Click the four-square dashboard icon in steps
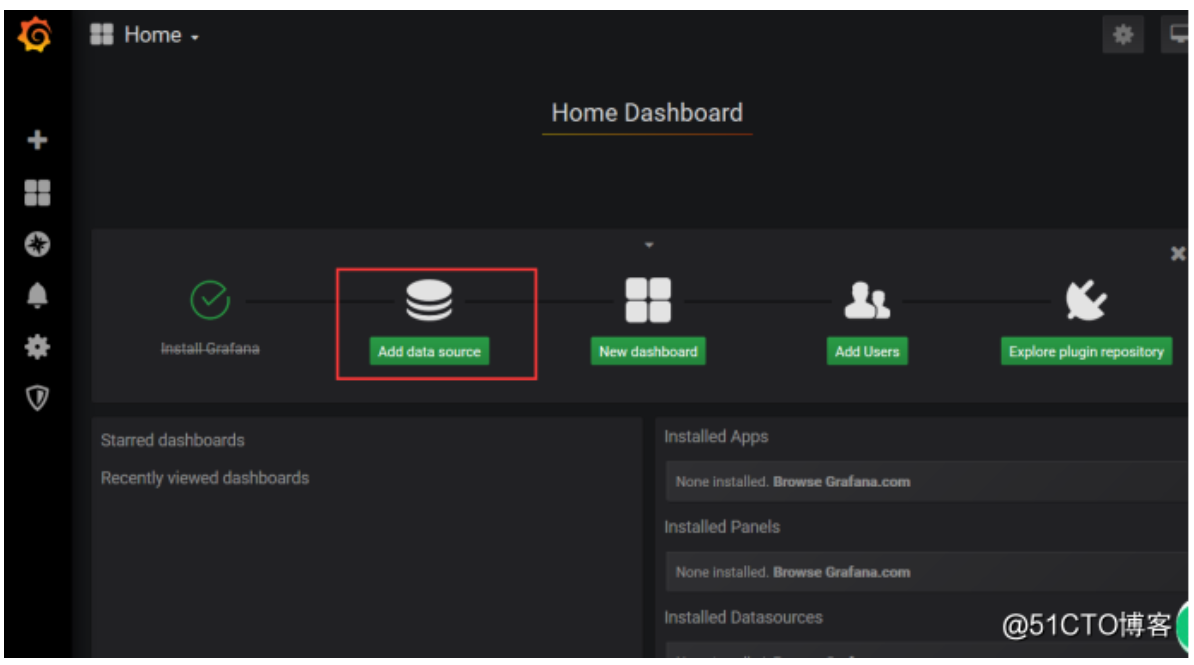 coord(648,300)
